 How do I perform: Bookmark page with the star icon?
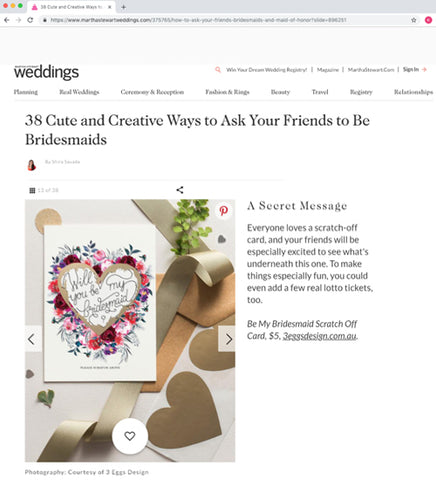(414, 20)
